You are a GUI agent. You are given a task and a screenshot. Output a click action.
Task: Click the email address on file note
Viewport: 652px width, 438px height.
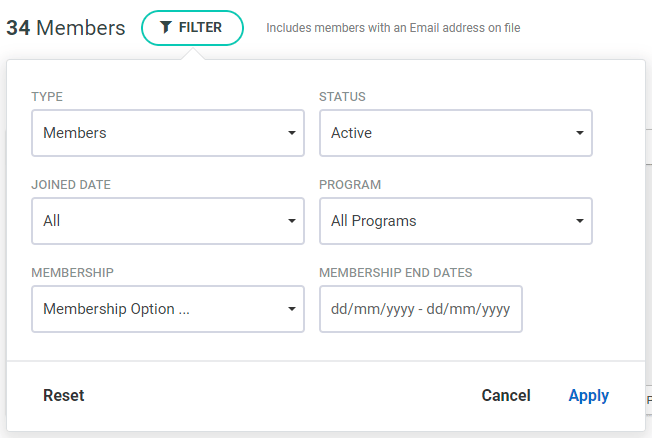pyautogui.click(x=393, y=28)
